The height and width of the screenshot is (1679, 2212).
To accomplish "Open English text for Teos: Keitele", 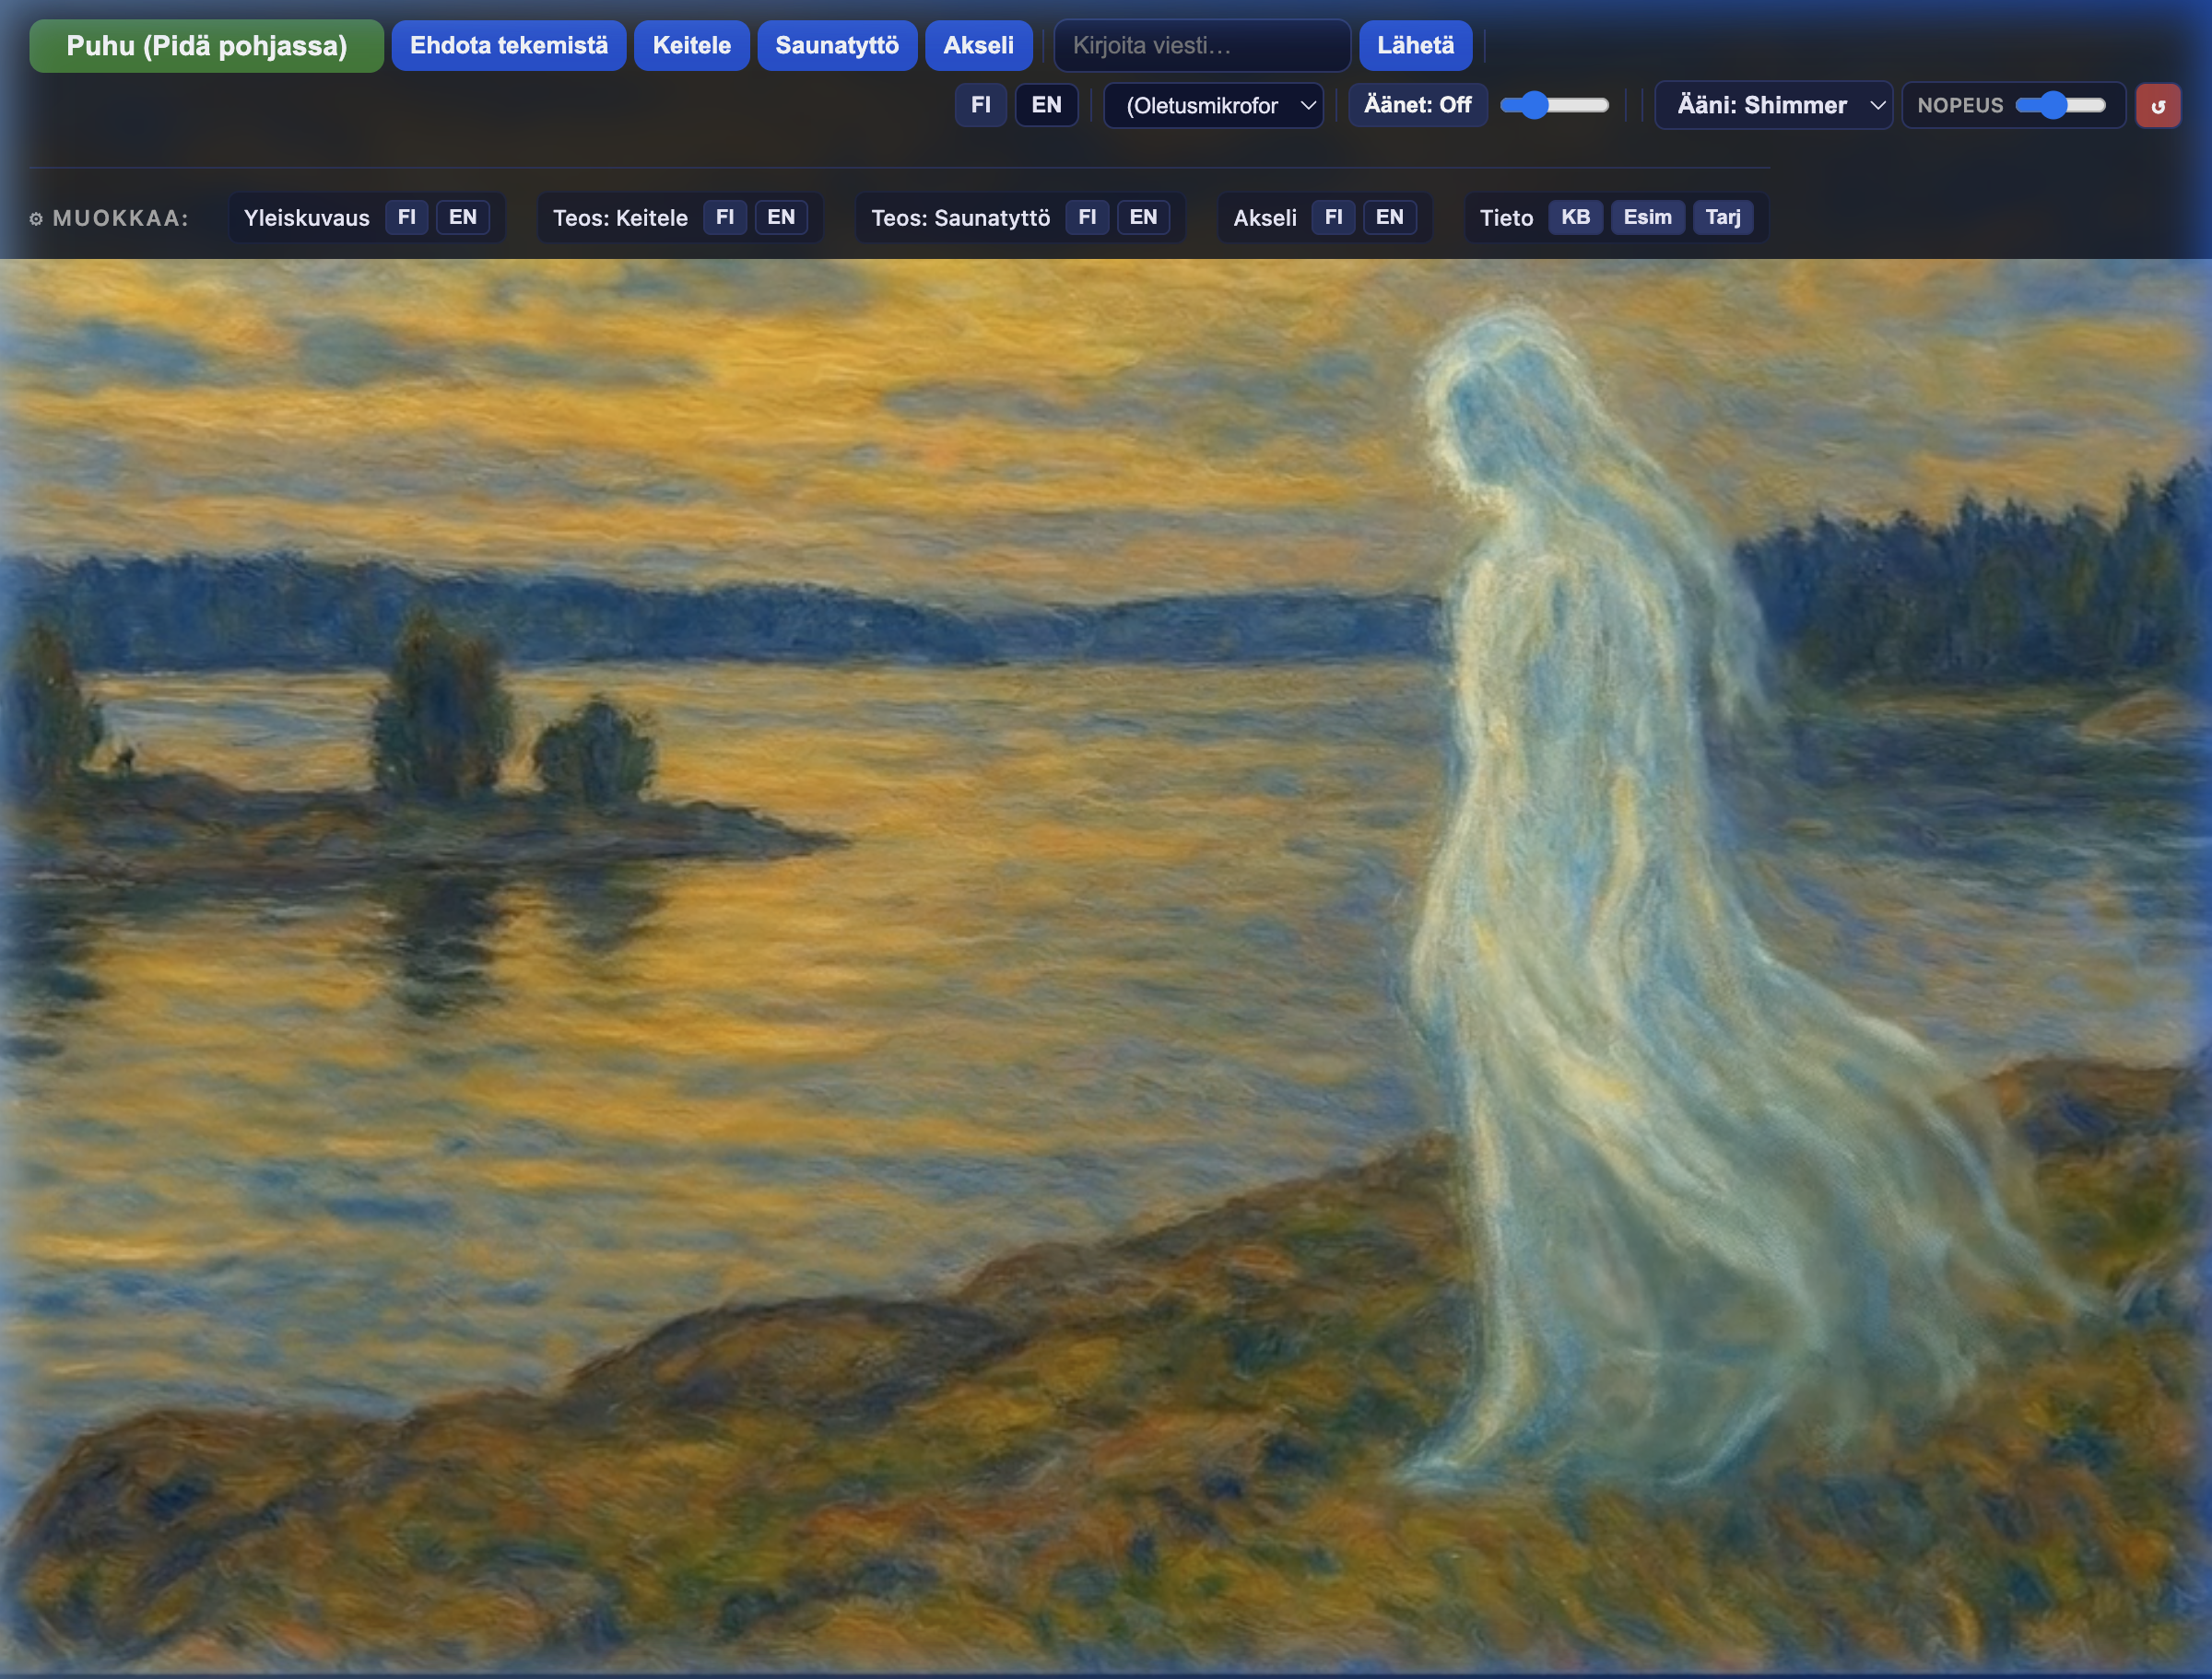I will click(782, 217).
